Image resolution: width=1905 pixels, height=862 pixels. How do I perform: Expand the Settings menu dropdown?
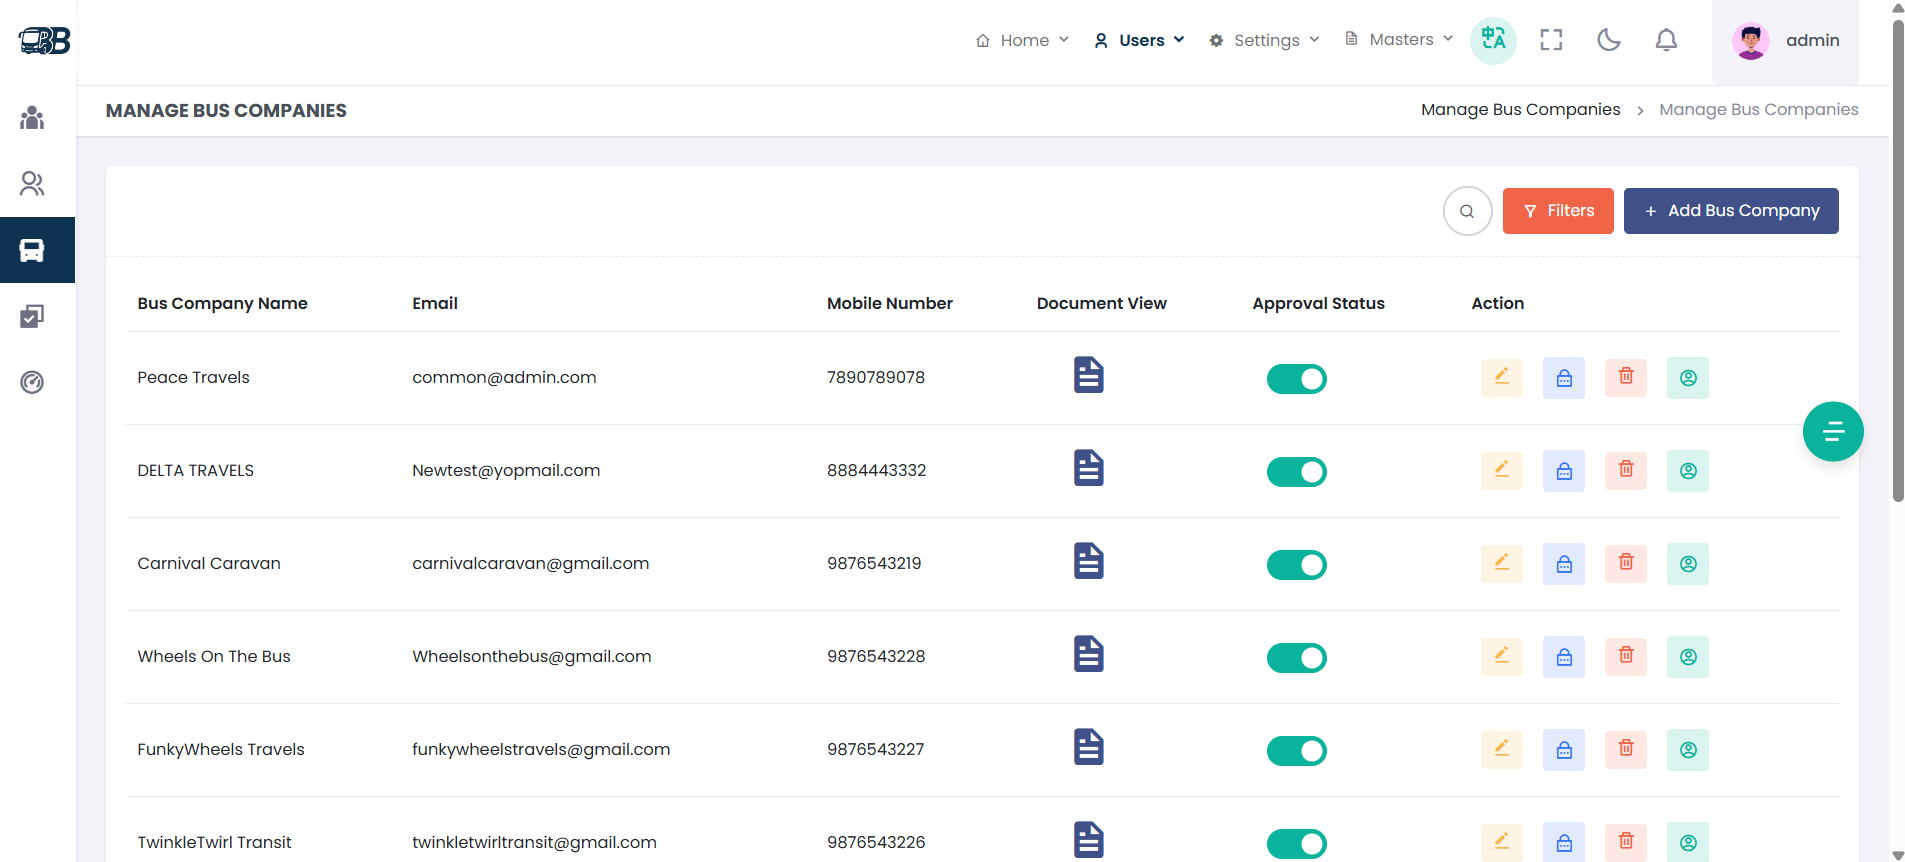(1264, 40)
